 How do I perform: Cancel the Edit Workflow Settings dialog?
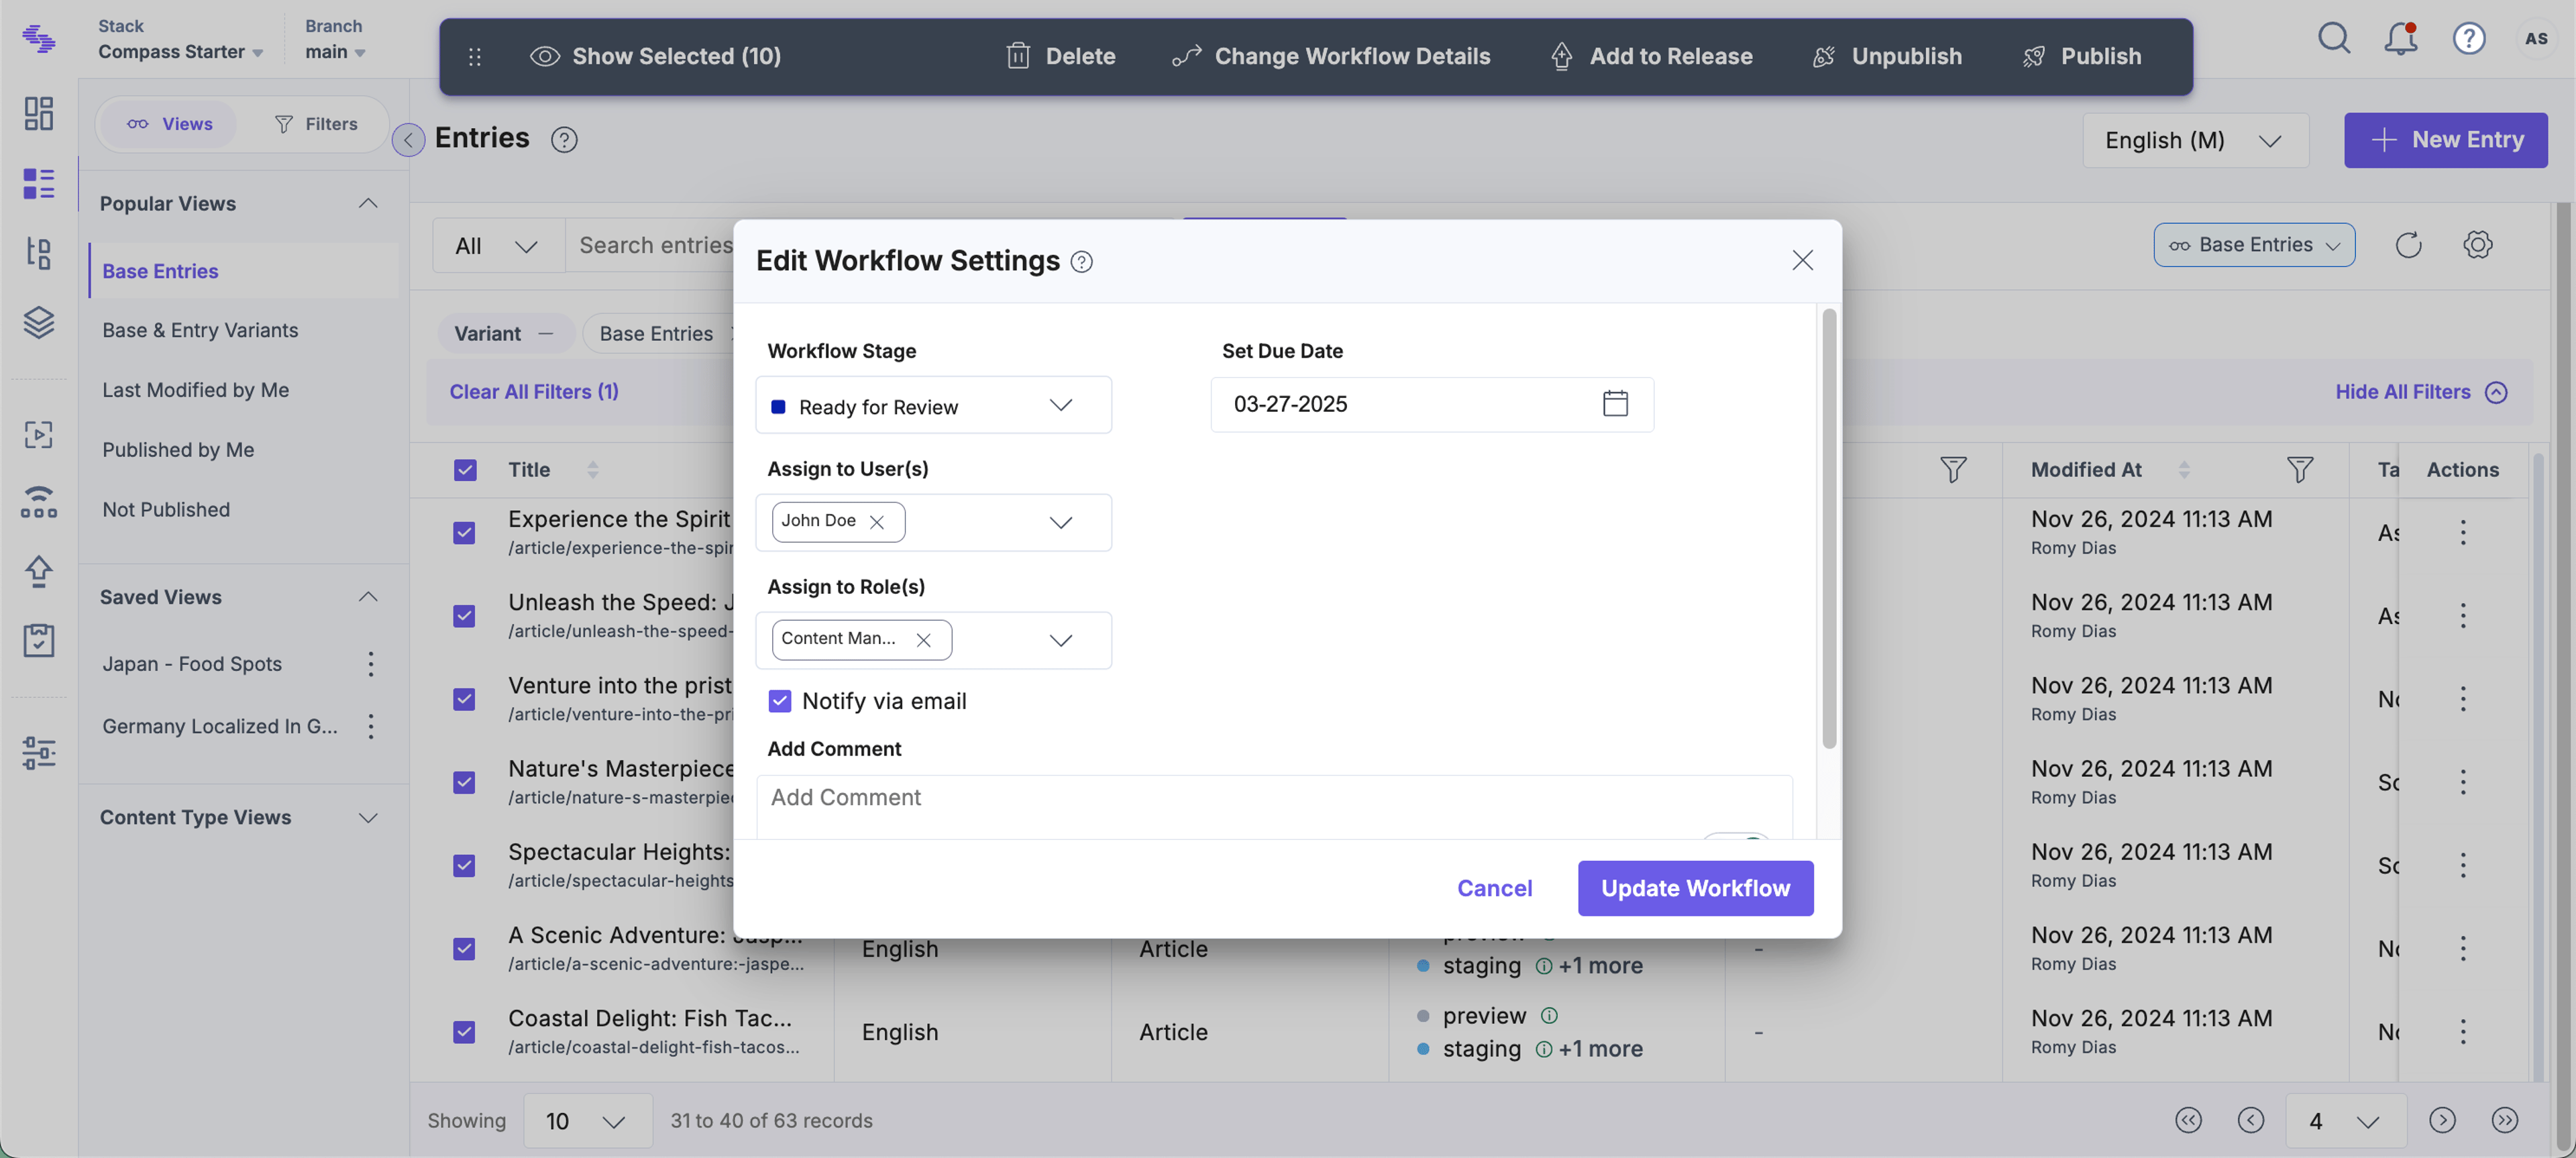(x=1494, y=888)
